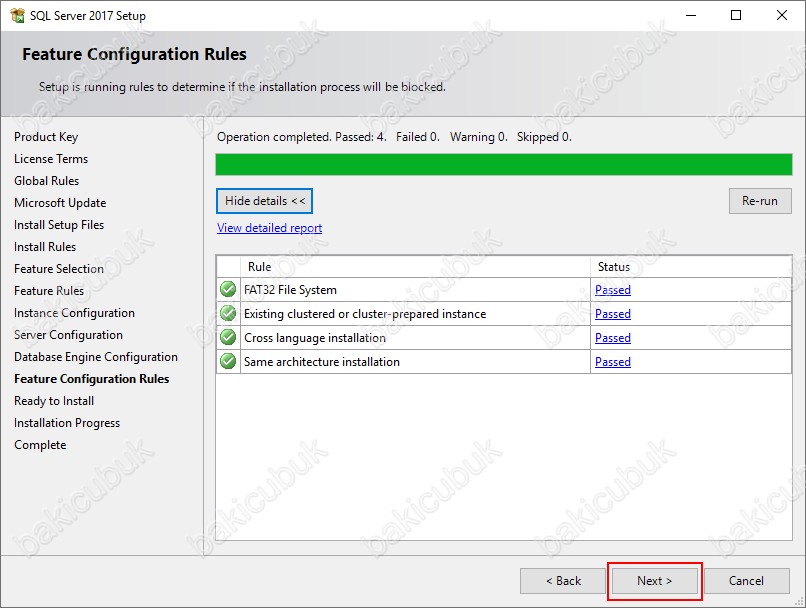Screen dimensions: 806x608
Task: Open Passed link for Same architecture installation
Action: (x=613, y=362)
